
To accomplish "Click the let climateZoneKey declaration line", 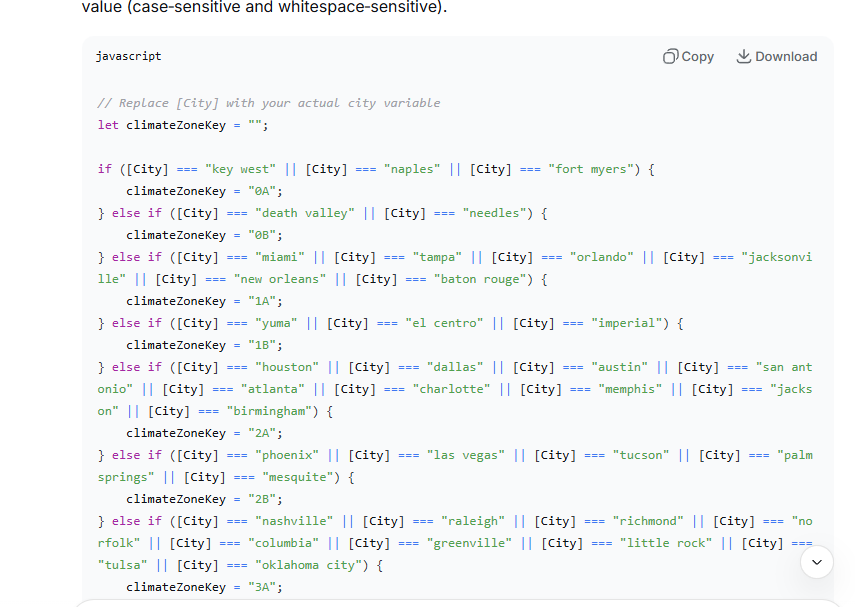I will [183, 125].
